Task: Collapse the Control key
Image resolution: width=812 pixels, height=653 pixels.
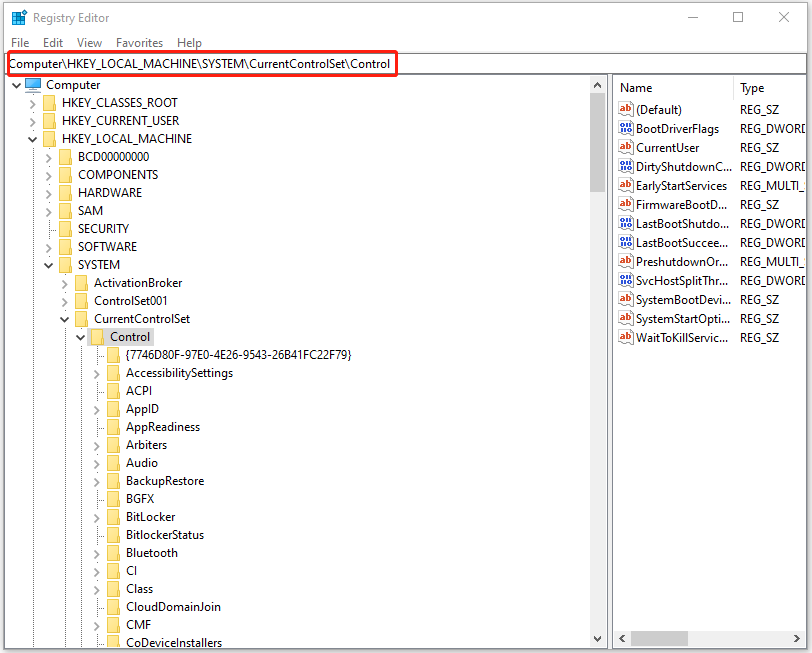Action: point(81,338)
